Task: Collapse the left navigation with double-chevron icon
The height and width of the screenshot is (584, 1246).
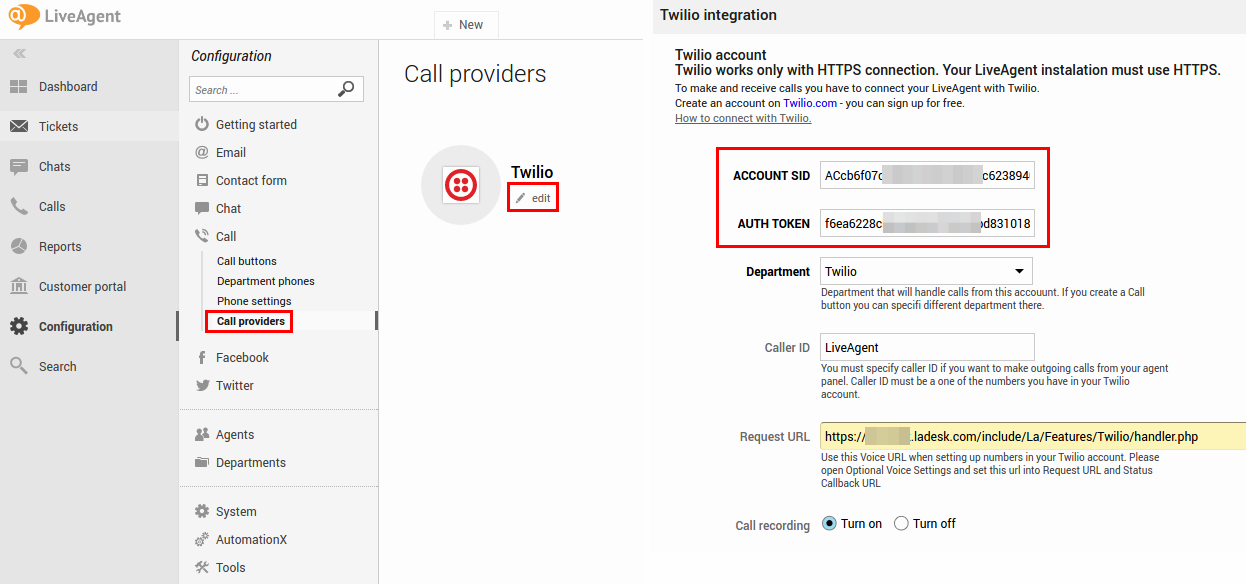Action: (x=19, y=53)
